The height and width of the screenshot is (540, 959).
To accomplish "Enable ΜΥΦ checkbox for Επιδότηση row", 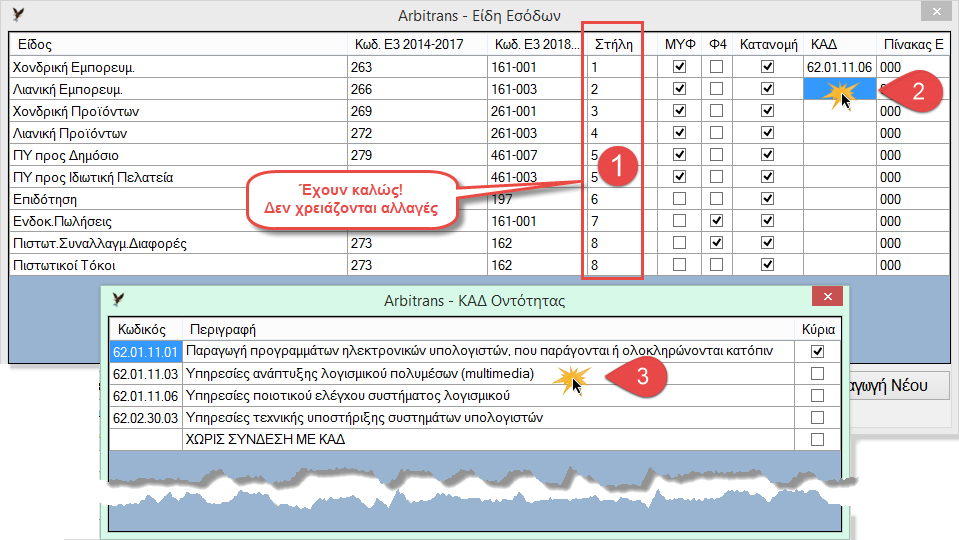I will tap(679, 199).
